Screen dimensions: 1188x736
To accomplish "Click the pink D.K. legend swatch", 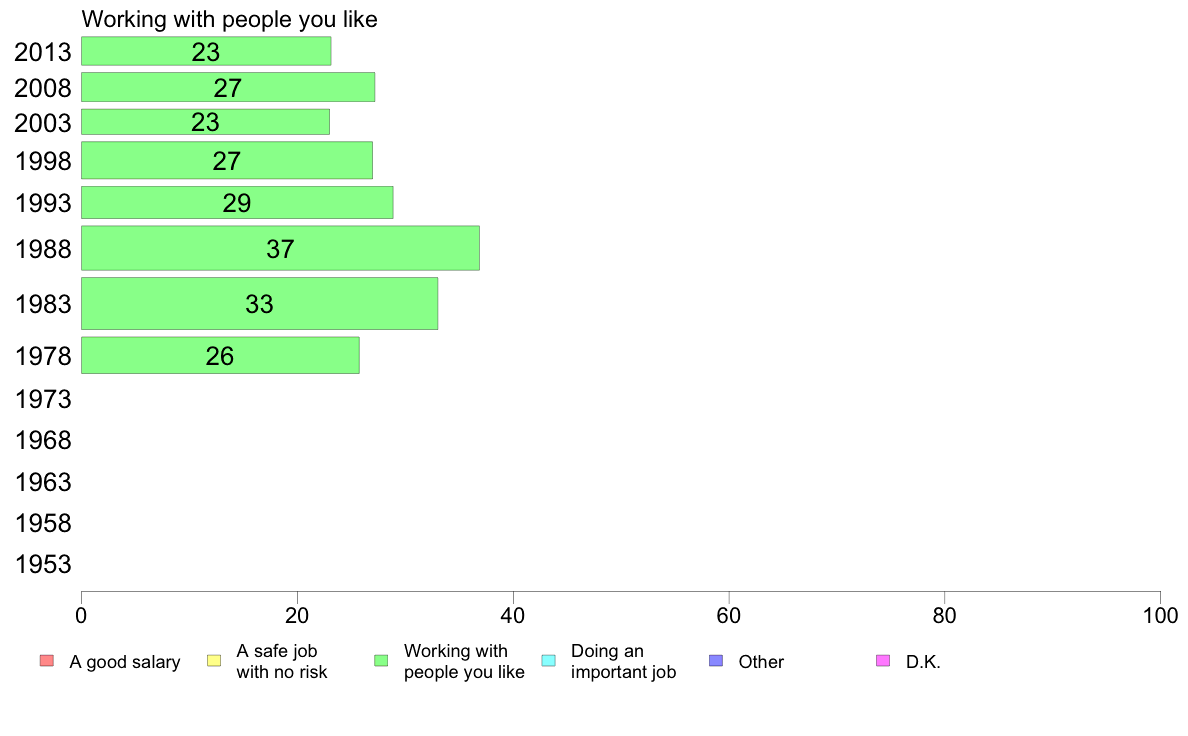I will click(x=883, y=661).
